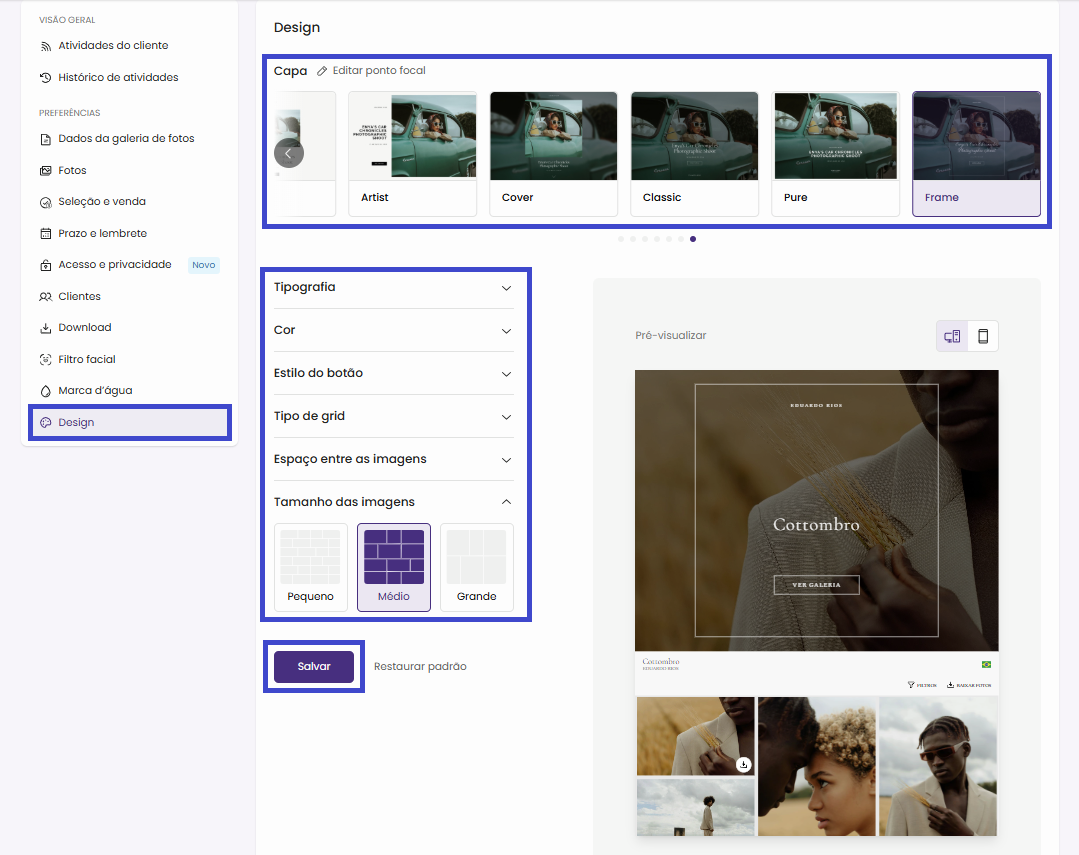Click the carousel left arrow button

(x=288, y=153)
